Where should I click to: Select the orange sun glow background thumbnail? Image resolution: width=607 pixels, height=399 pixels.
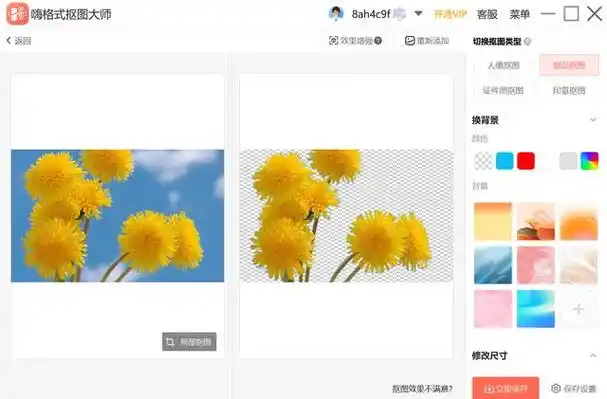click(x=578, y=221)
